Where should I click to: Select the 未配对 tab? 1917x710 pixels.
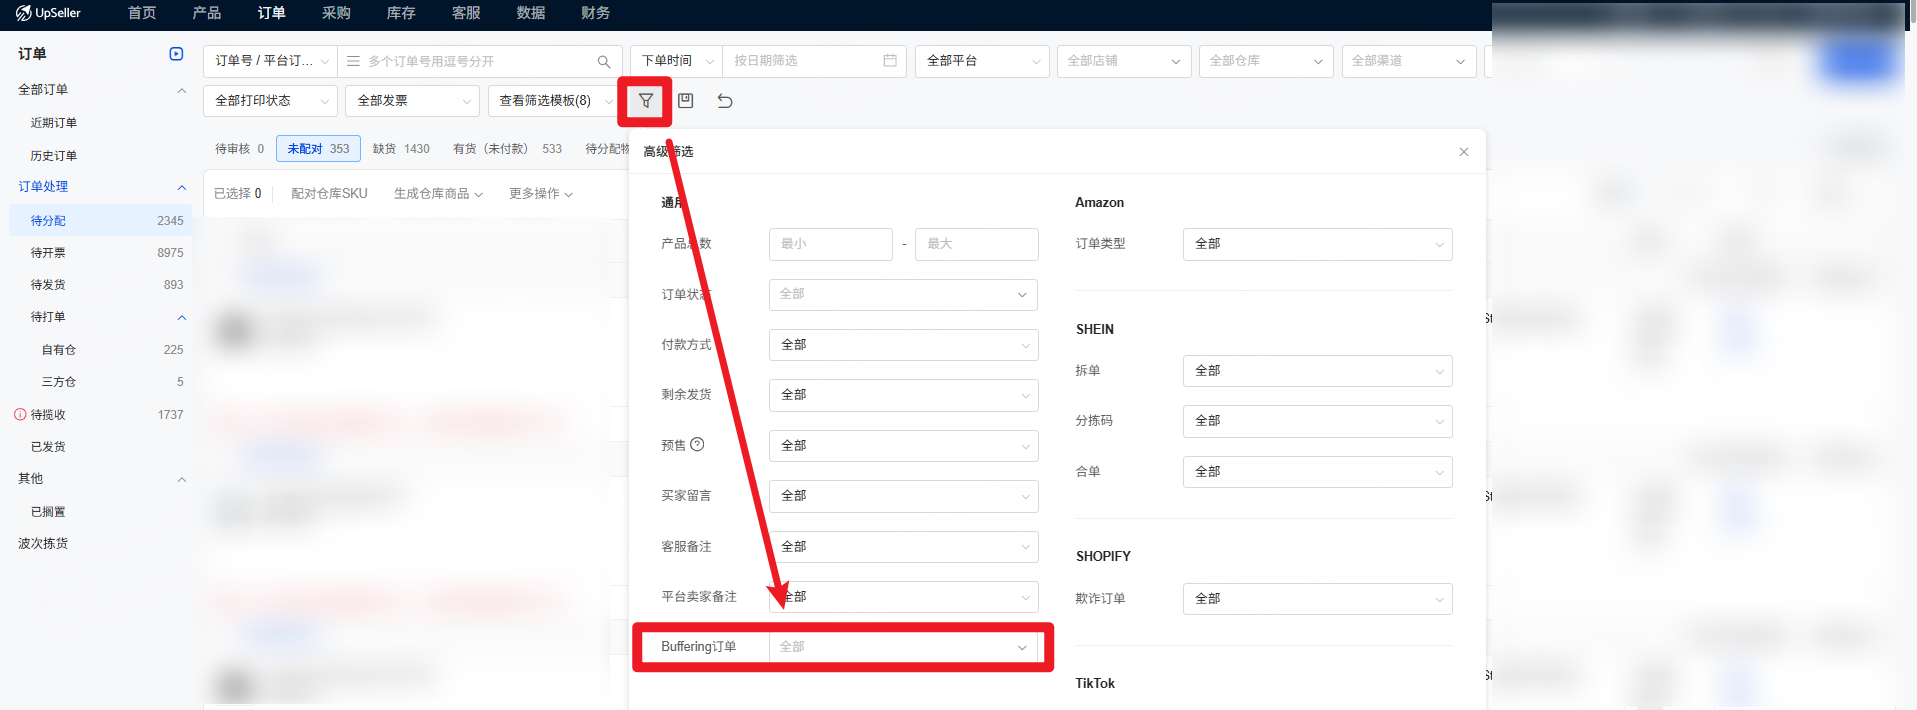(317, 149)
